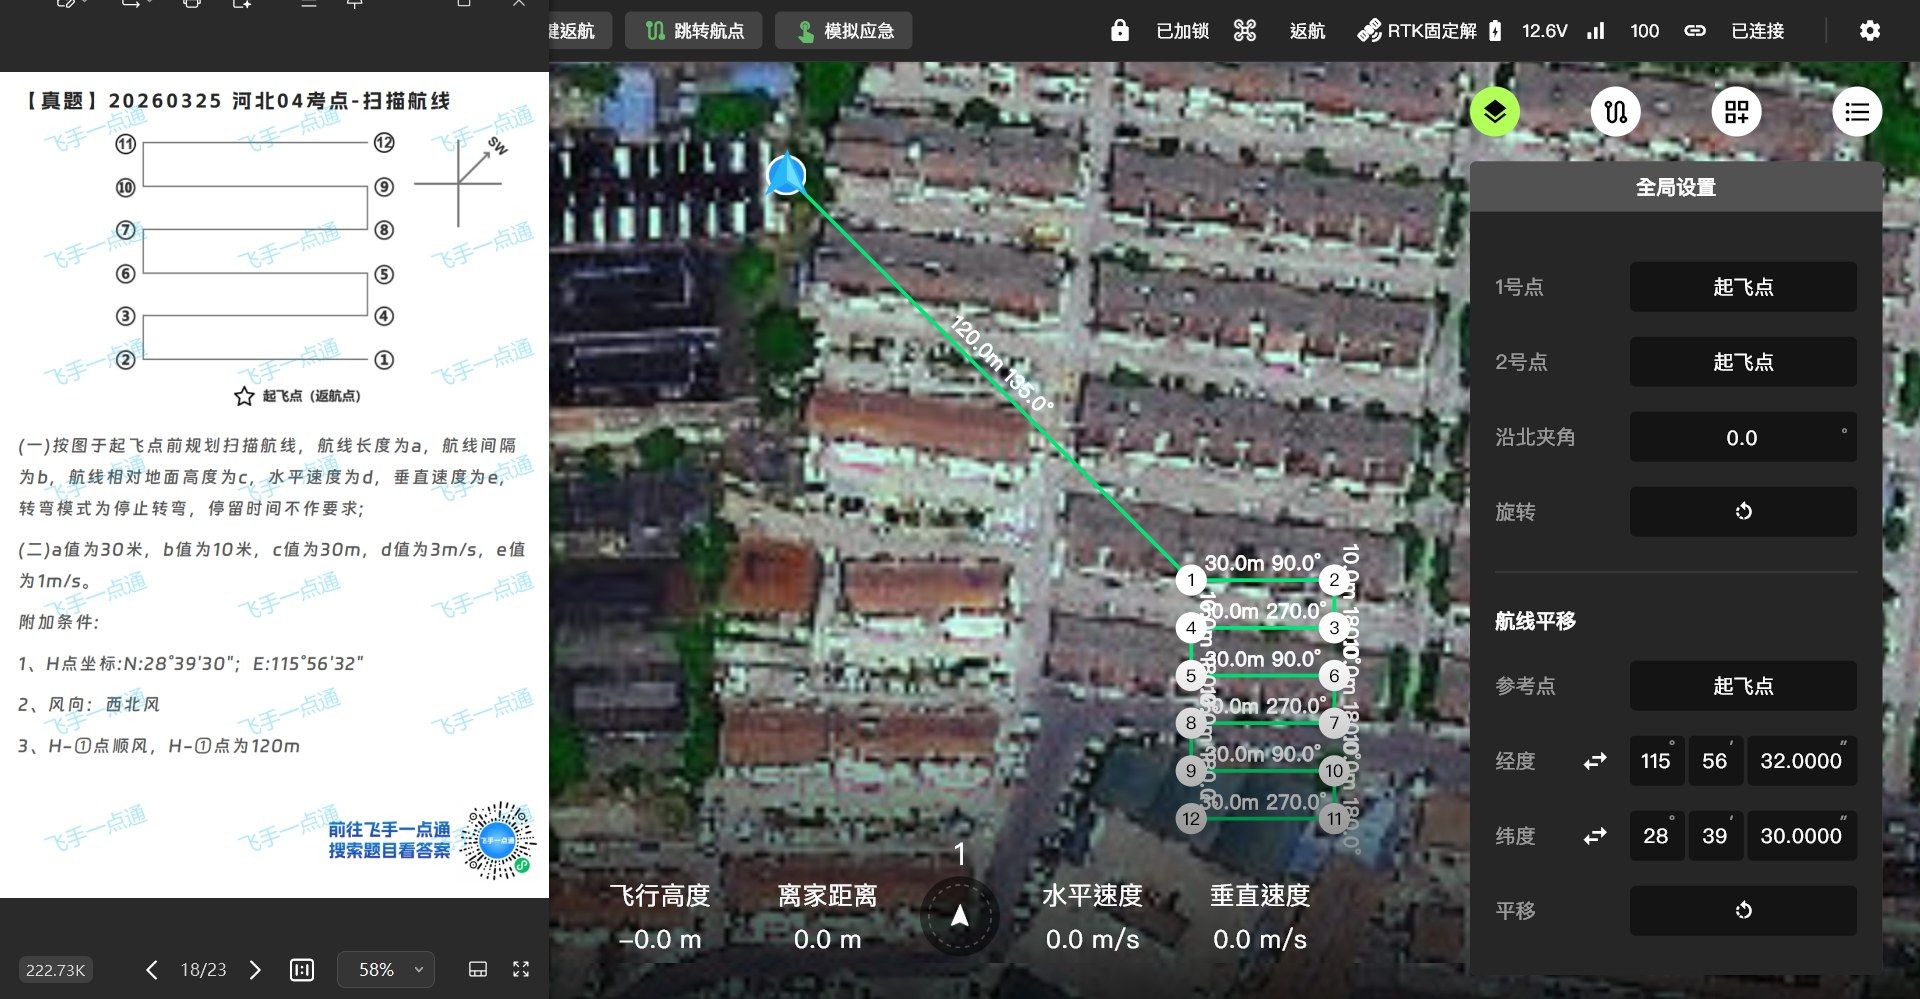Screen dimensions: 1920x999
Task: Click the 沿北夹角 angle input field
Action: (1742, 437)
